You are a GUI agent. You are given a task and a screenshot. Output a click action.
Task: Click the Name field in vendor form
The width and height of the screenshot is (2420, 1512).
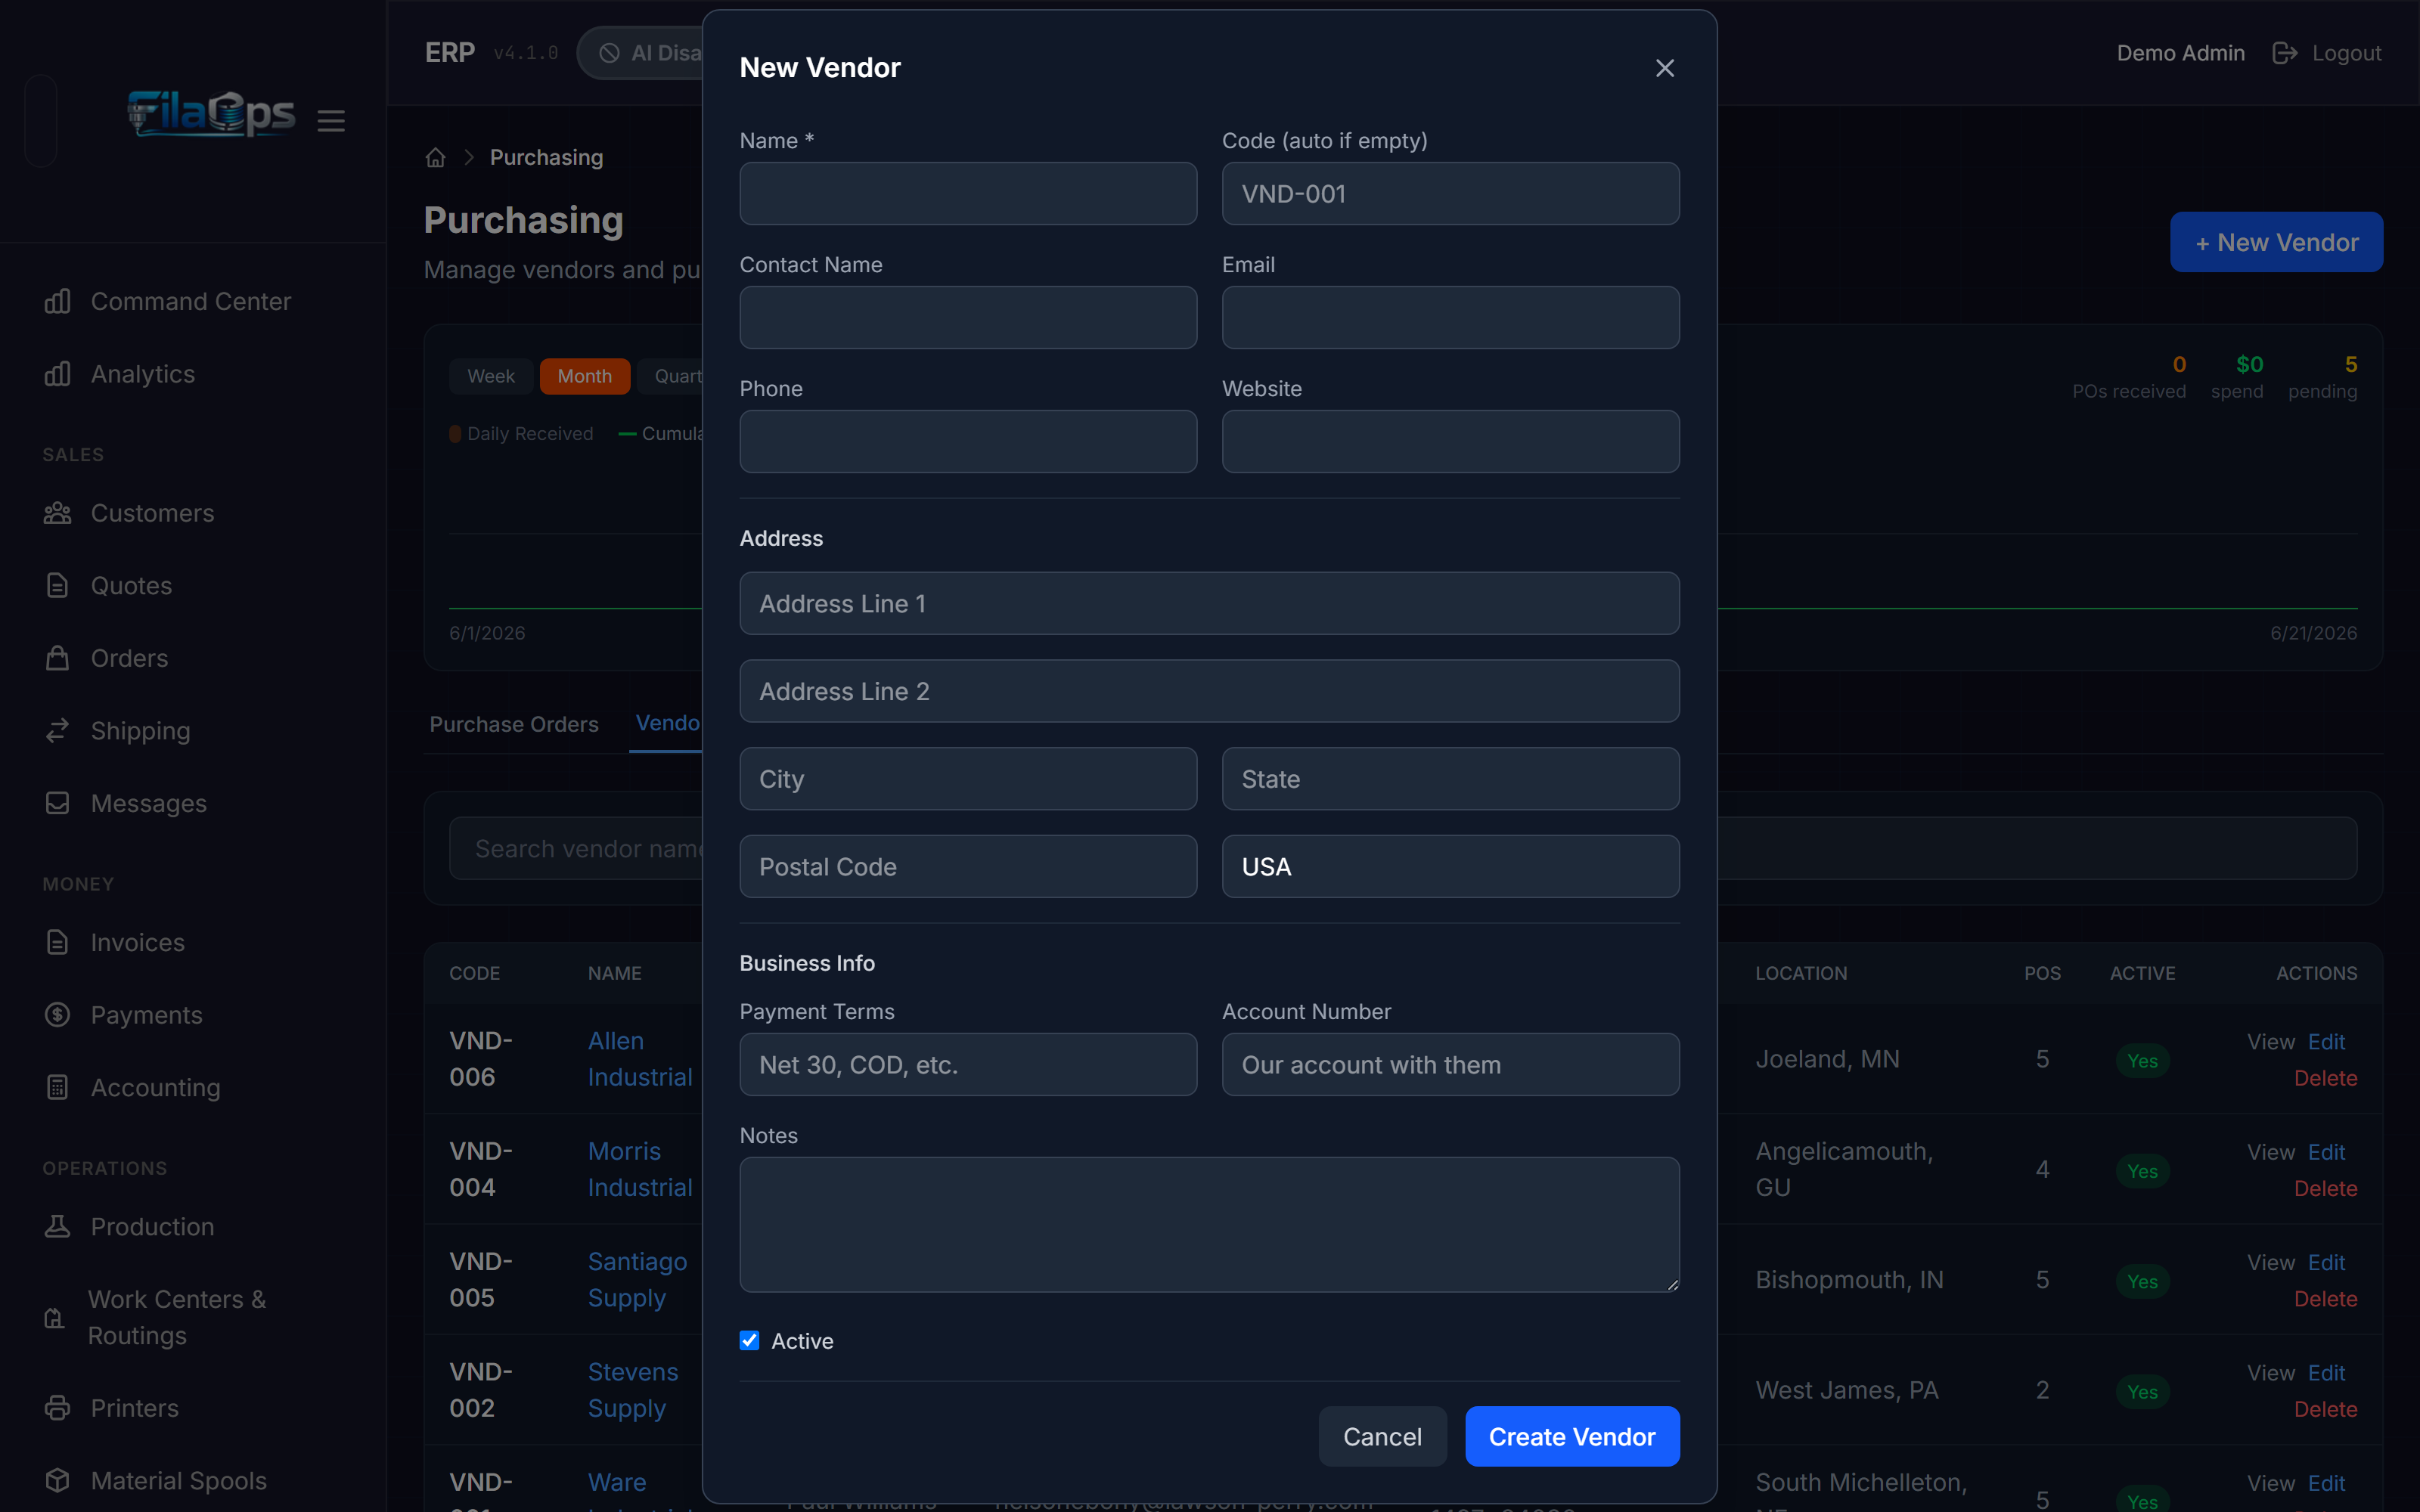(x=968, y=193)
